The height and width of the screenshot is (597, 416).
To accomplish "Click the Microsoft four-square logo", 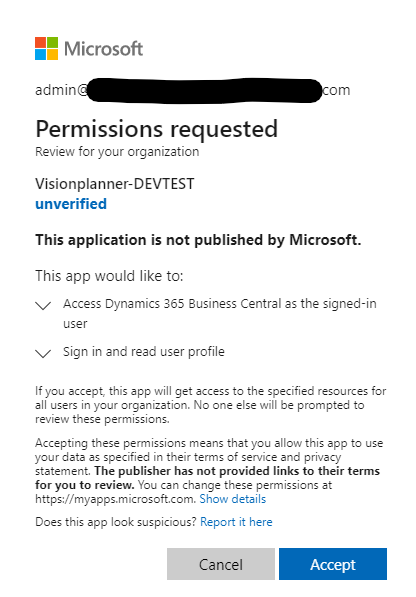I will click(x=46, y=48).
